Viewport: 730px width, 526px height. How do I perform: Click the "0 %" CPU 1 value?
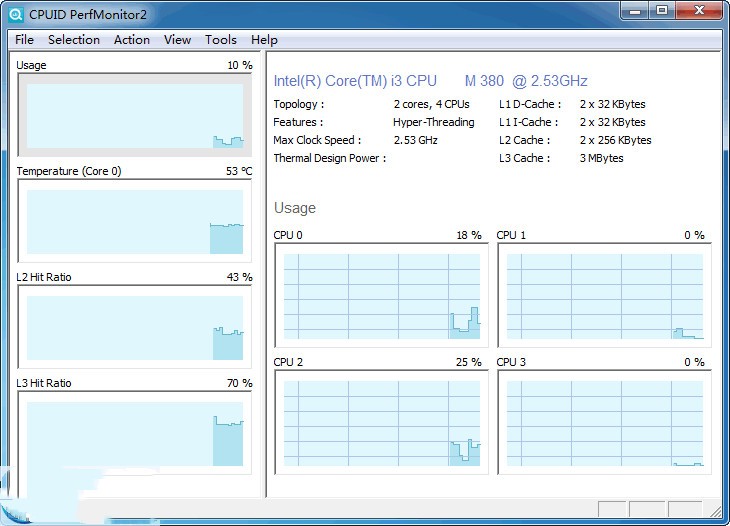click(695, 236)
